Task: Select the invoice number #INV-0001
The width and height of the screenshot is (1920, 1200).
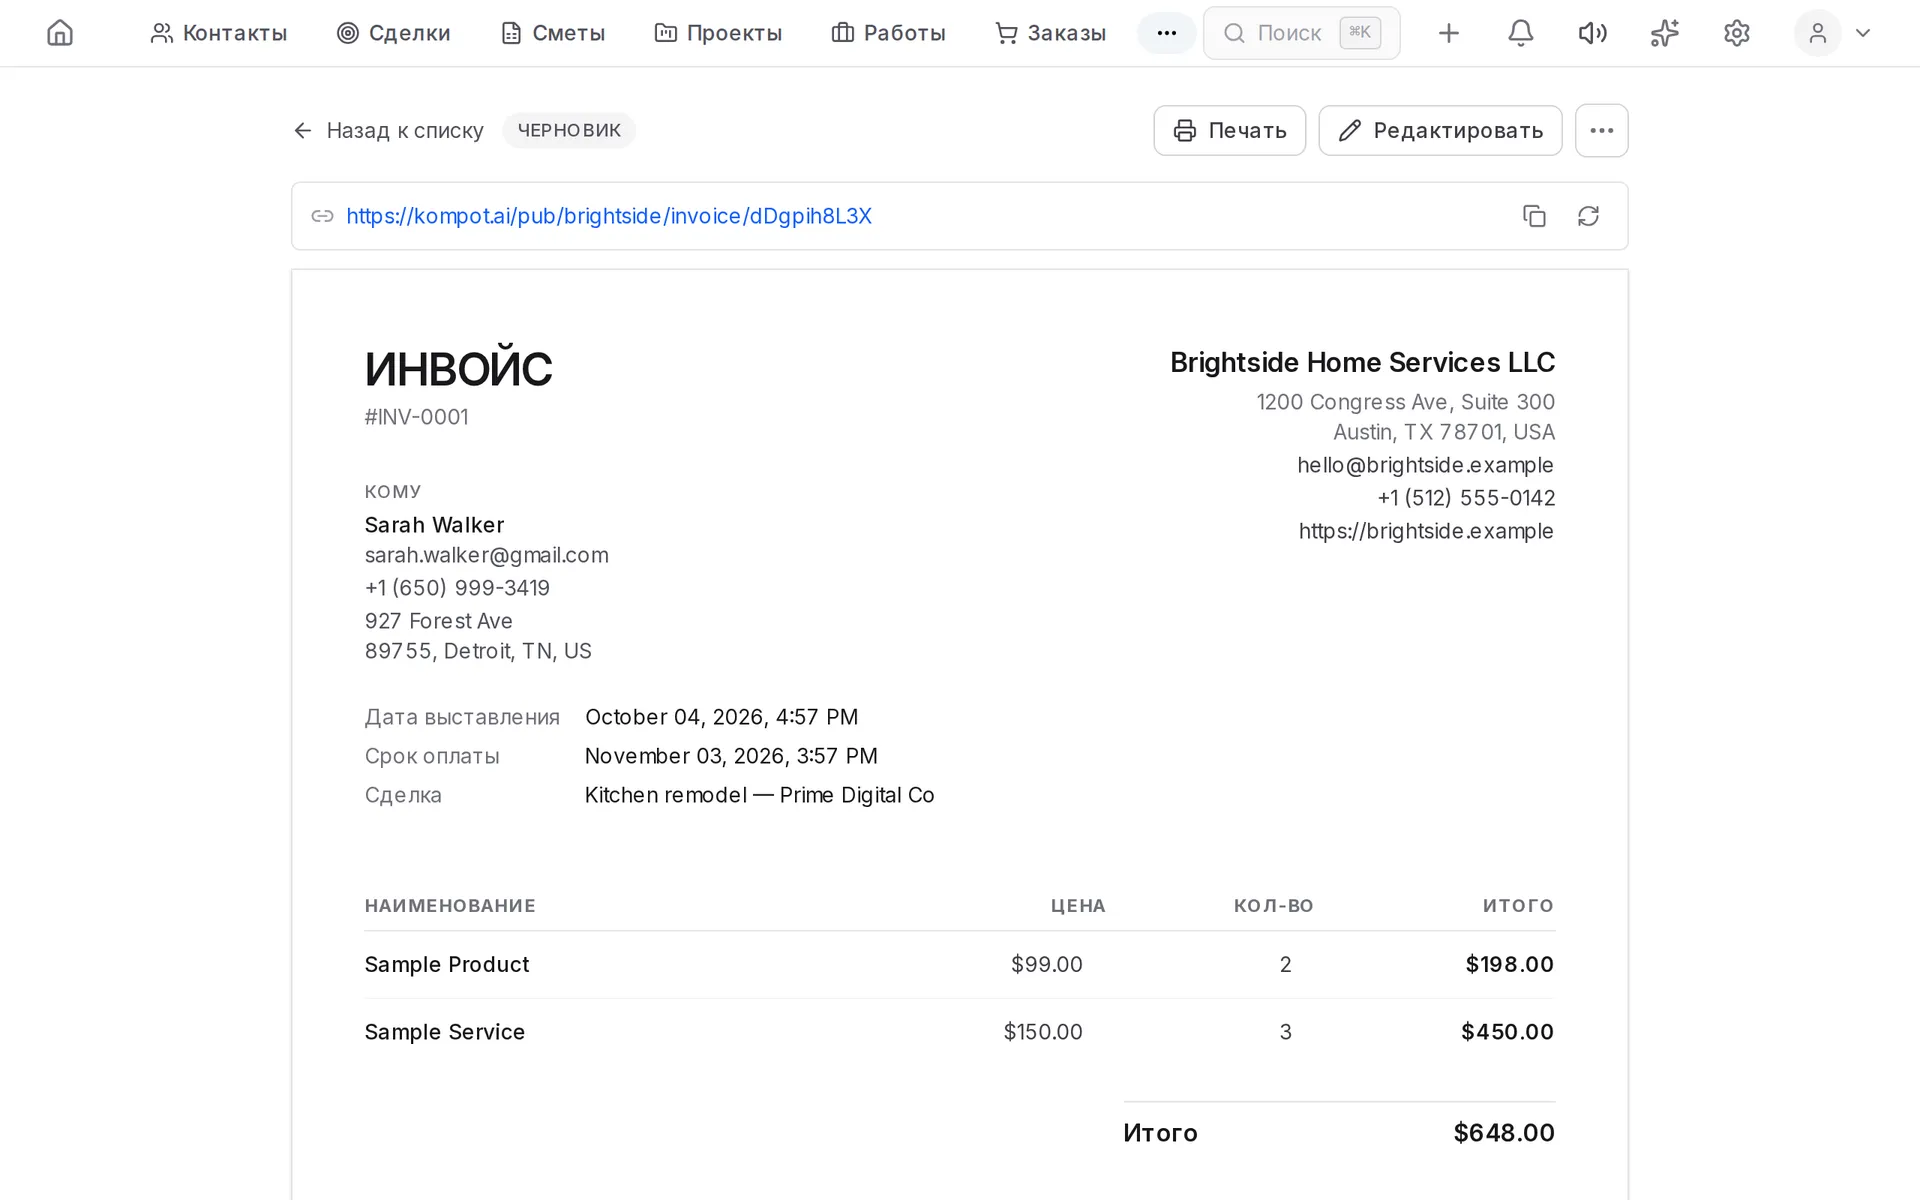Action: [416, 417]
